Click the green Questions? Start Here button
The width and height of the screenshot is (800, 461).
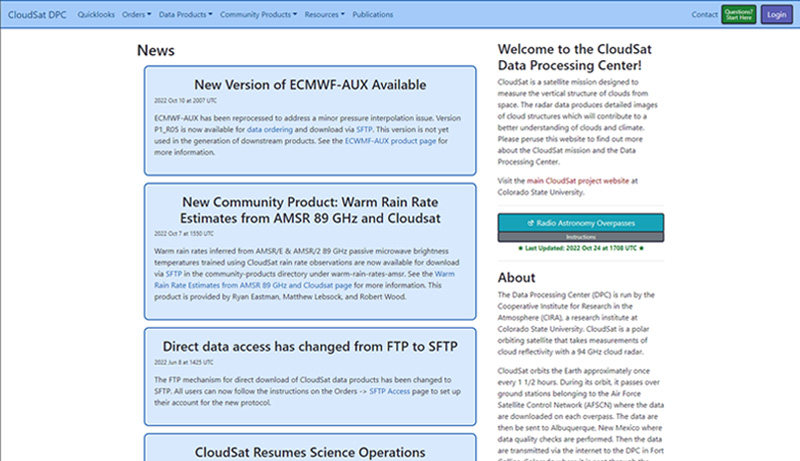click(x=739, y=14)
